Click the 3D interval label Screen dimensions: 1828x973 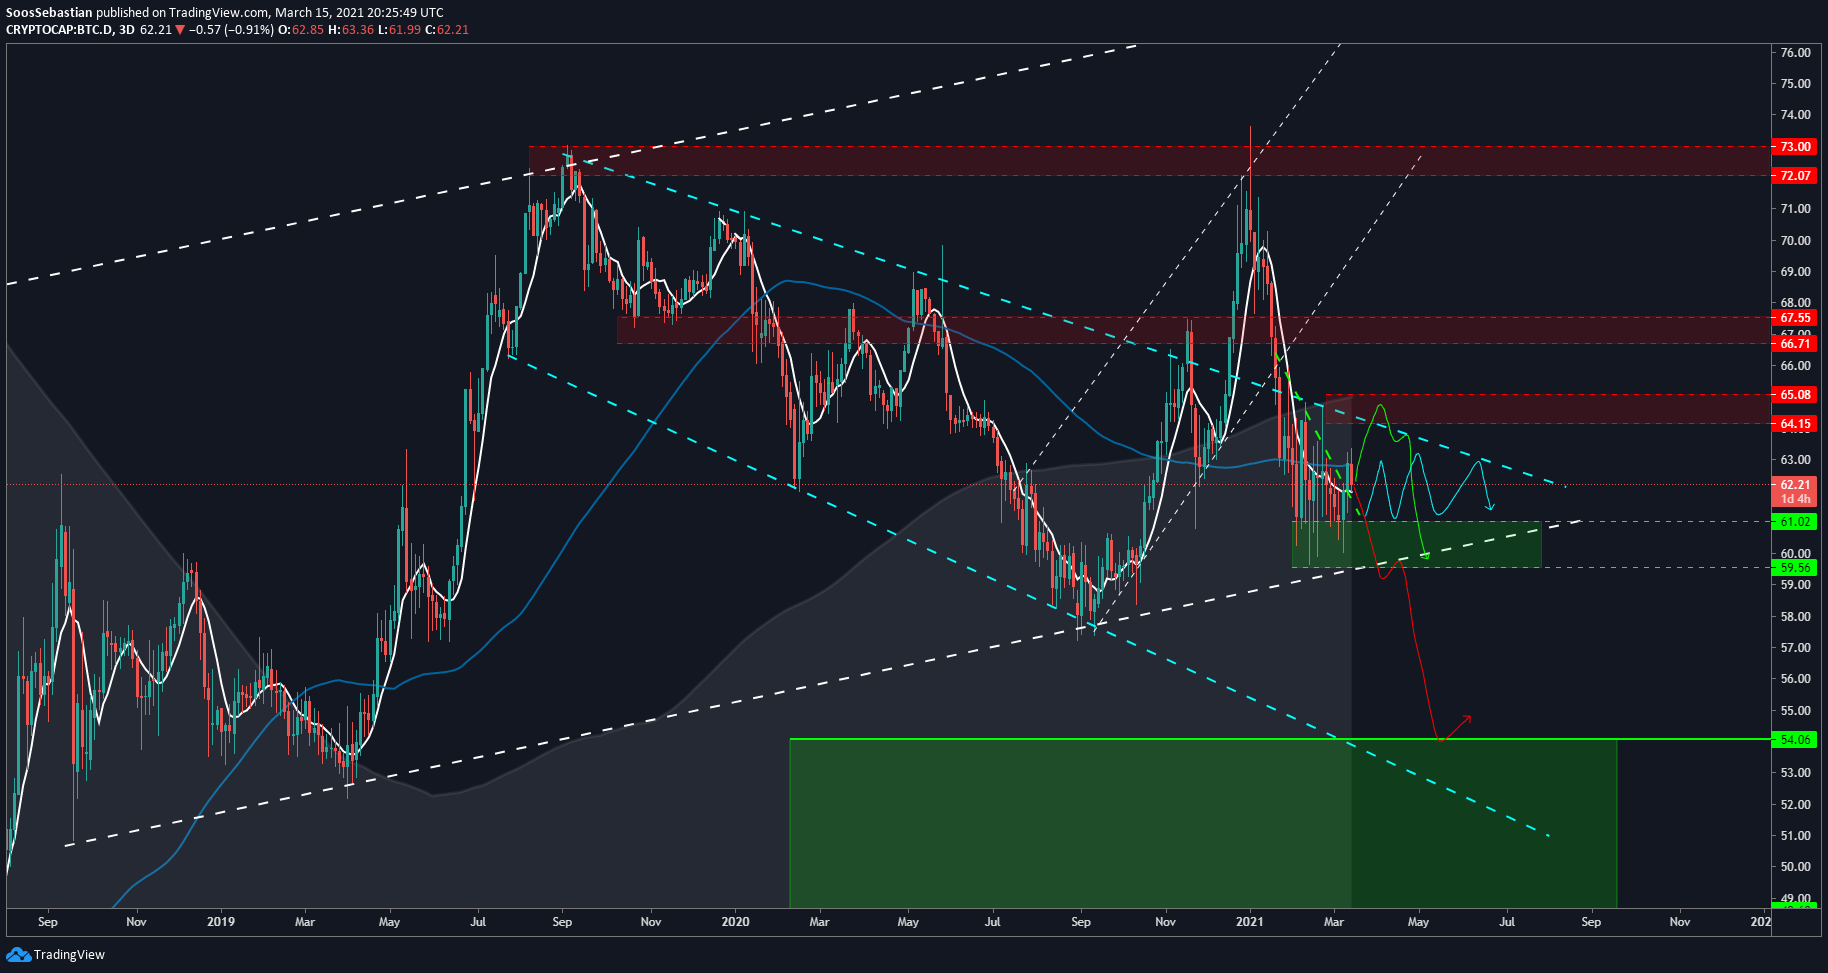click(x=126, y=30)
